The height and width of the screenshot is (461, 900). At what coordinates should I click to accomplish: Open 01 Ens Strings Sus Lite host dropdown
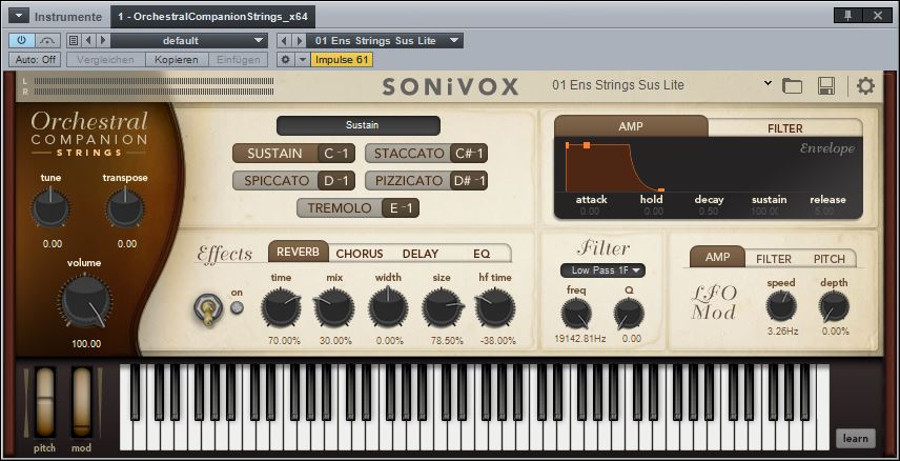385,41
